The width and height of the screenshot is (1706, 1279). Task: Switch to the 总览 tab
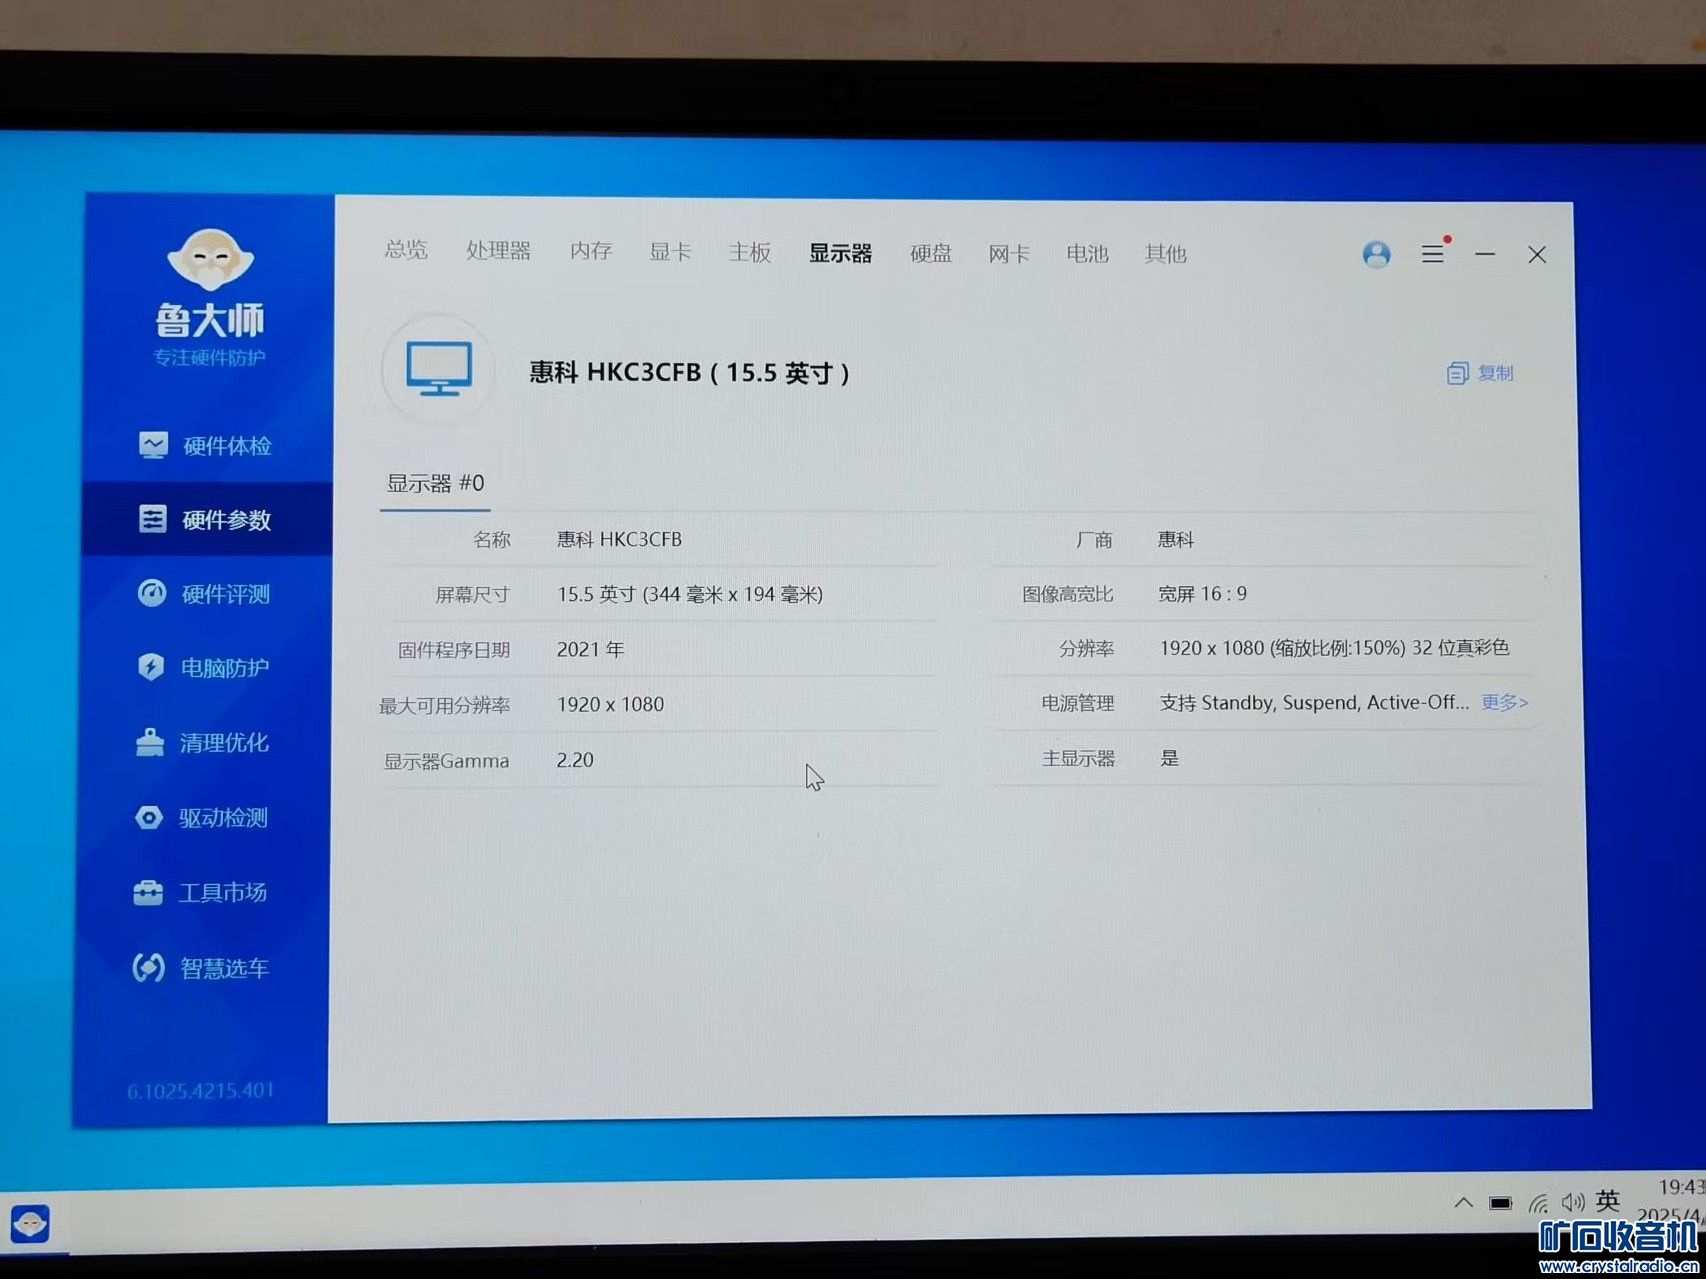click(x=406, y=249)
